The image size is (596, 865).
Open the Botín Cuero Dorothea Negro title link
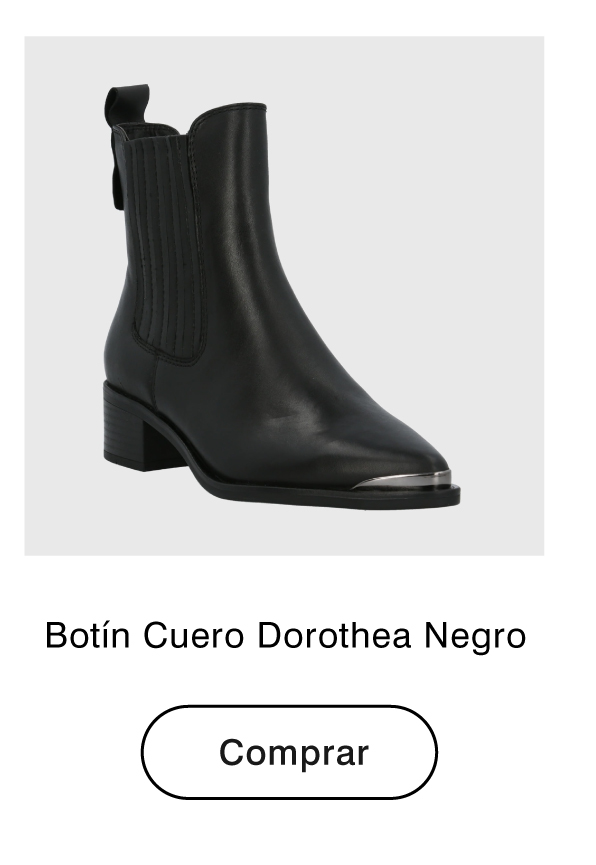coord(285,635)
